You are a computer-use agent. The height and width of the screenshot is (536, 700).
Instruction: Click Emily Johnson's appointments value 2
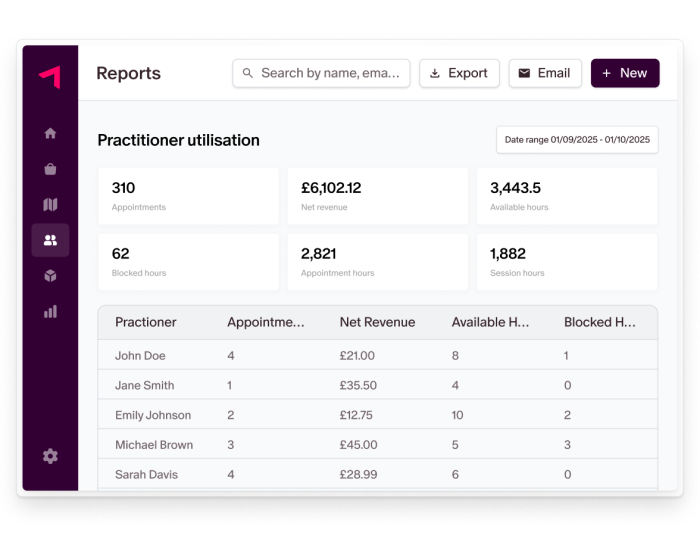click(x=230, y=415)
